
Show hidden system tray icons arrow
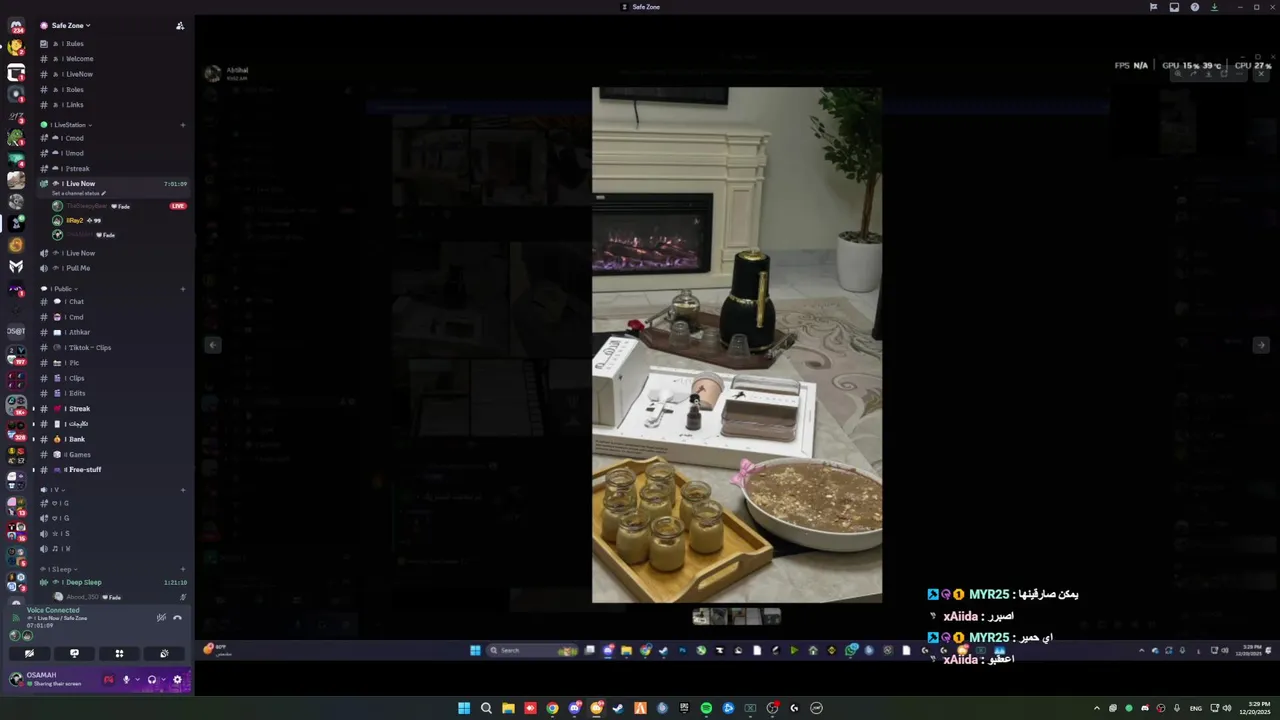coord(1097,708)
